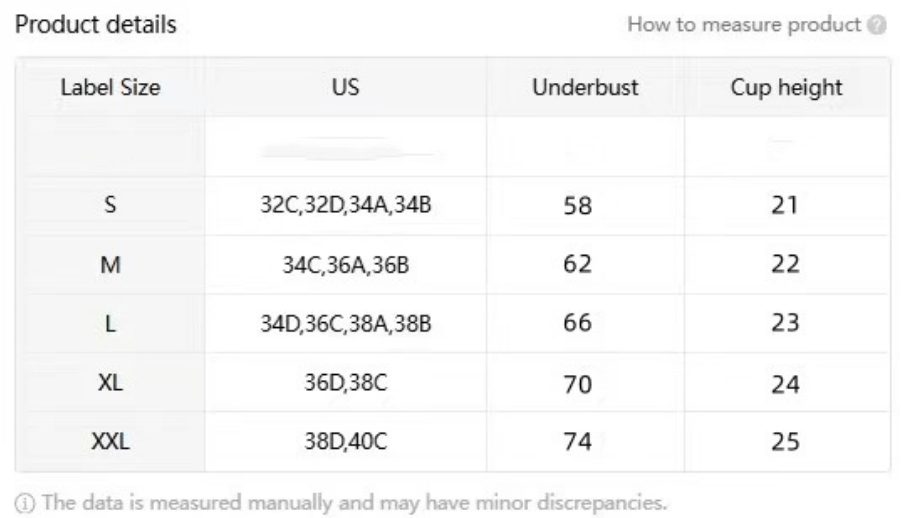This screenshot has width=901, height=518.
Task: Select the Label Size column header
Action: pyautogui.click(x=110, y=87)
